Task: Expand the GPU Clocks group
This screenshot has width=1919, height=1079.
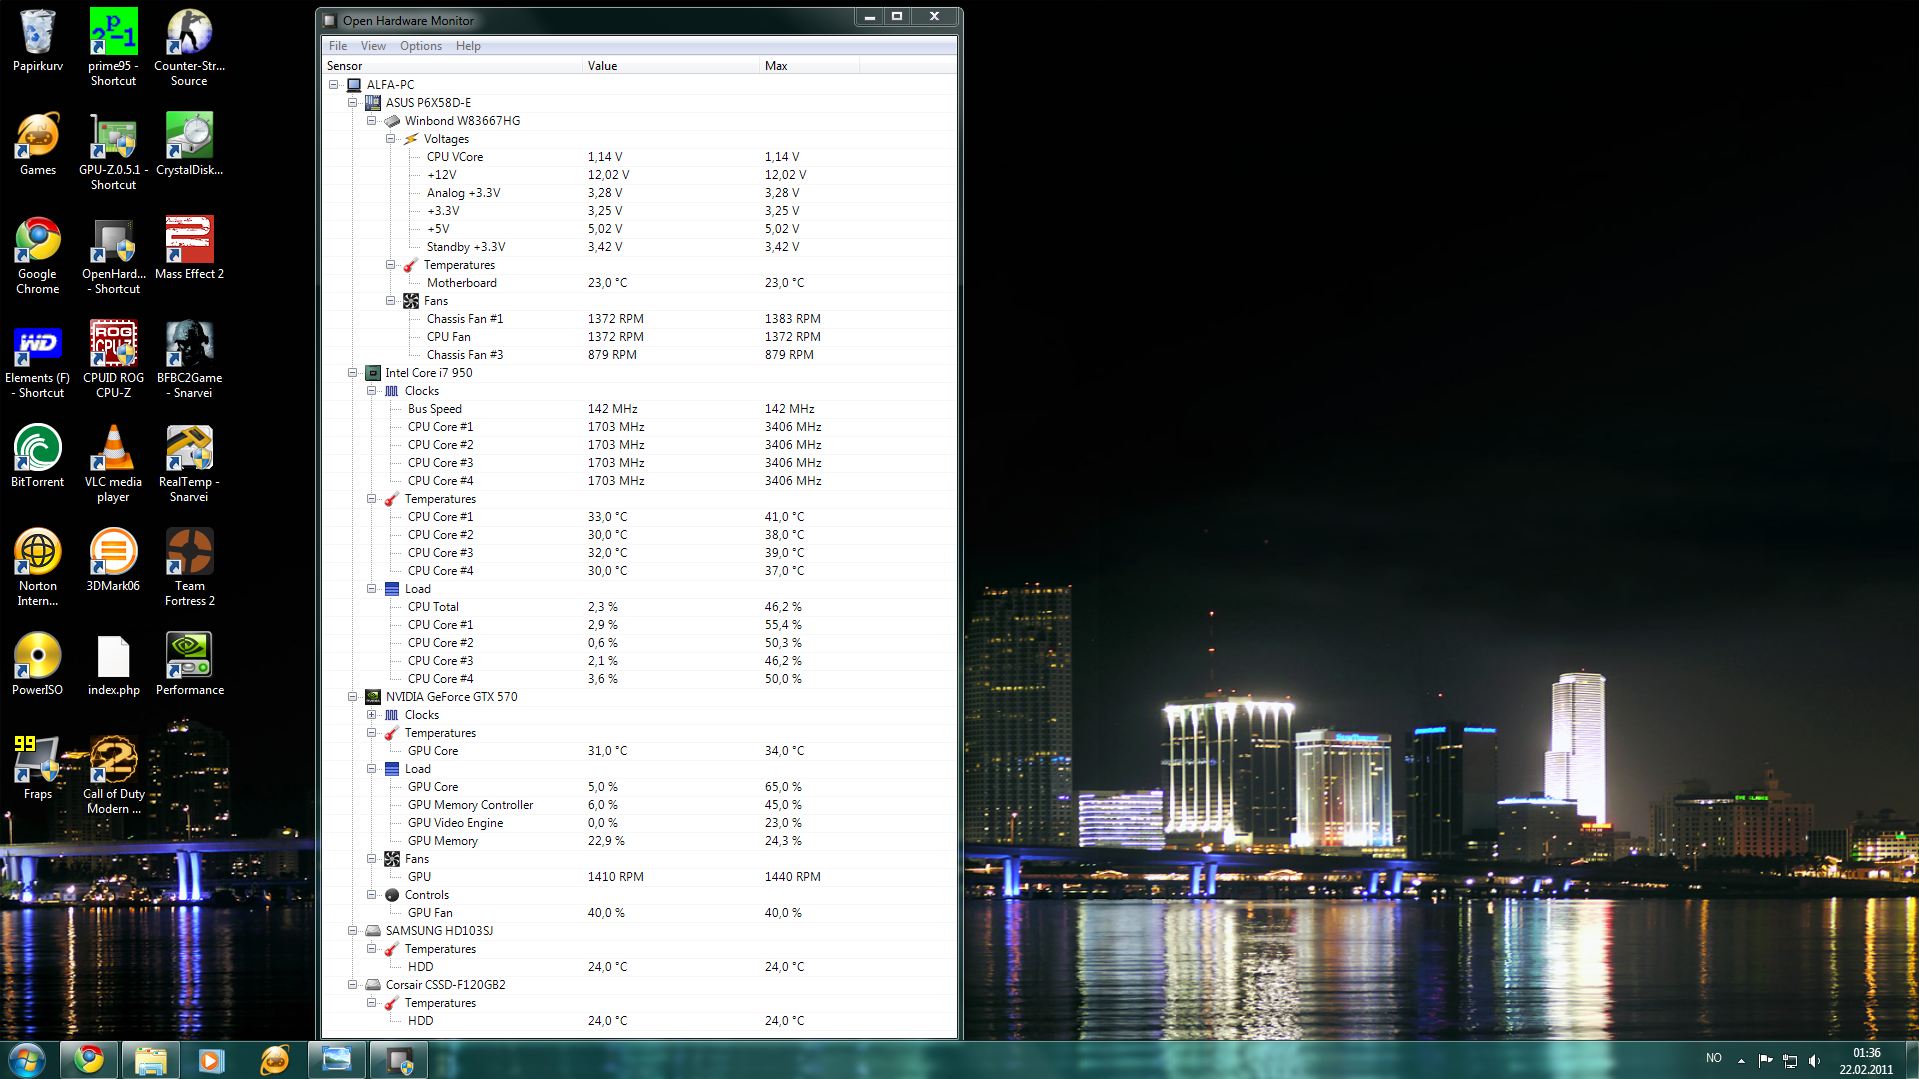Action: [x=371, y=715]
